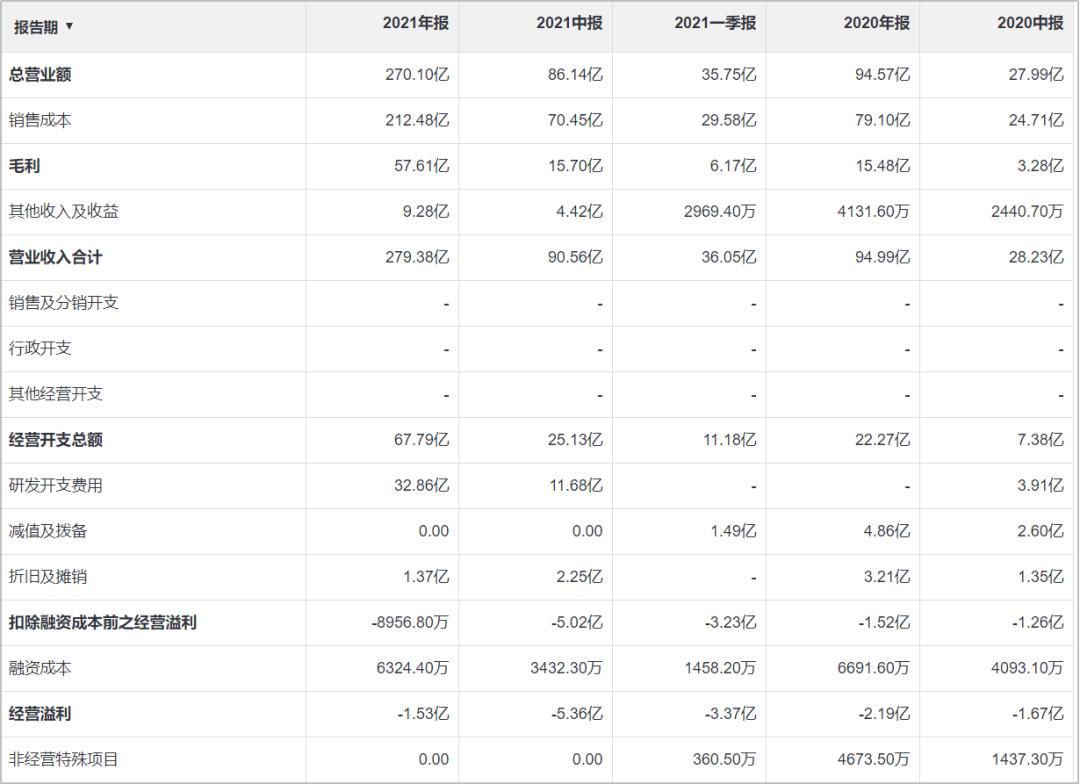Open the 报告期 dropdown arrow
Viewport: 1080px width, 784px height.
point(70,26)
